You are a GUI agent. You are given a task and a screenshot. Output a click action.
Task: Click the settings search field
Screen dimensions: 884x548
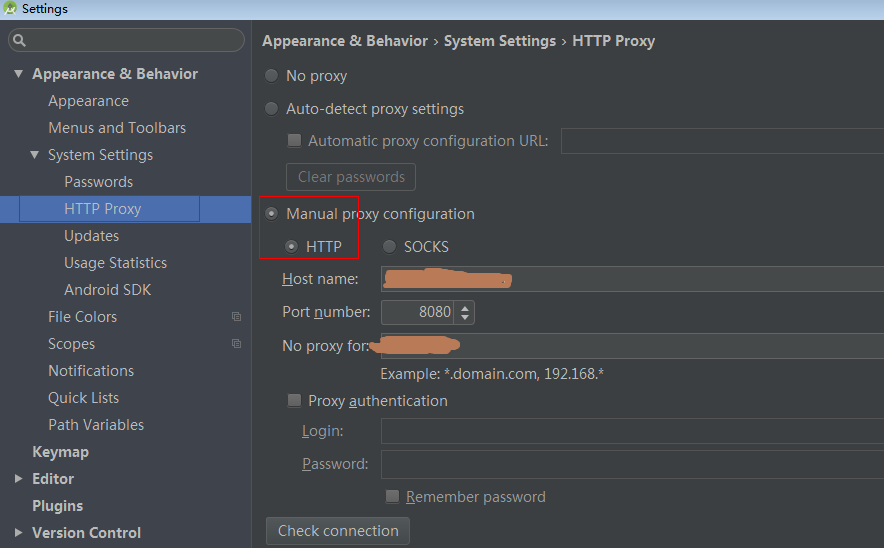pos(126,40)
